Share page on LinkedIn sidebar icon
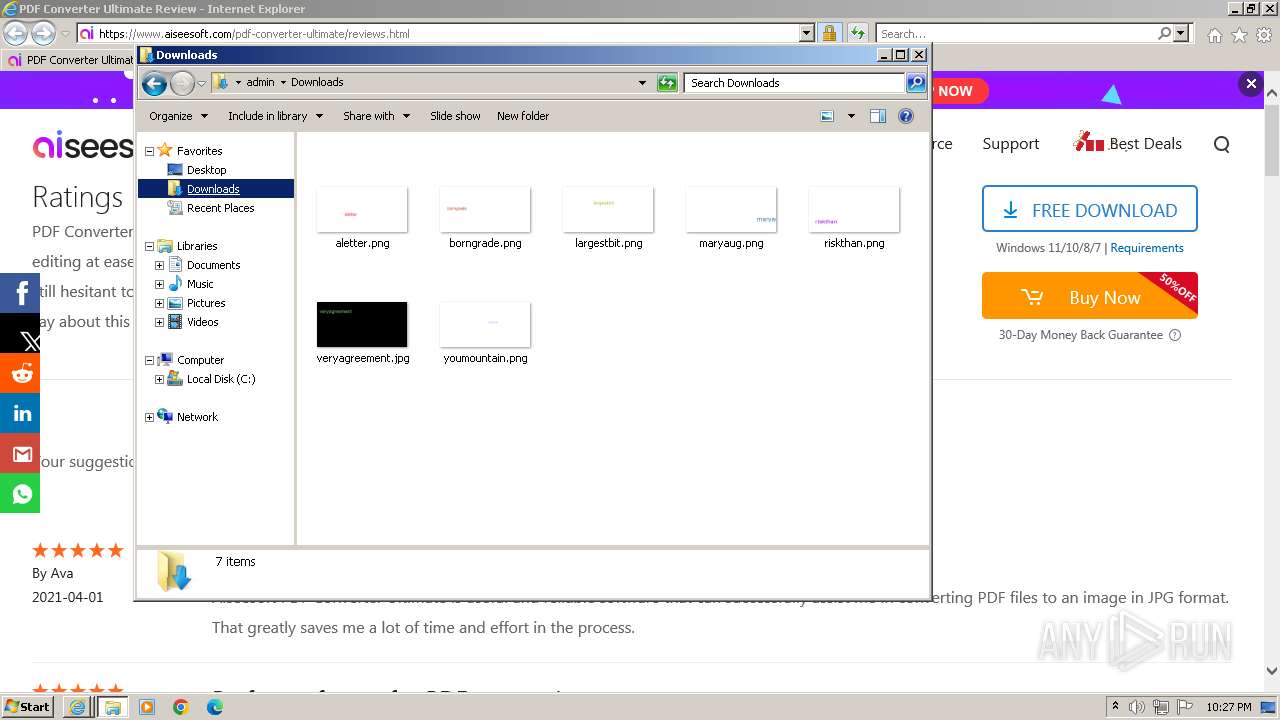This screenshot has width=1280, height=720. [20, 413]
